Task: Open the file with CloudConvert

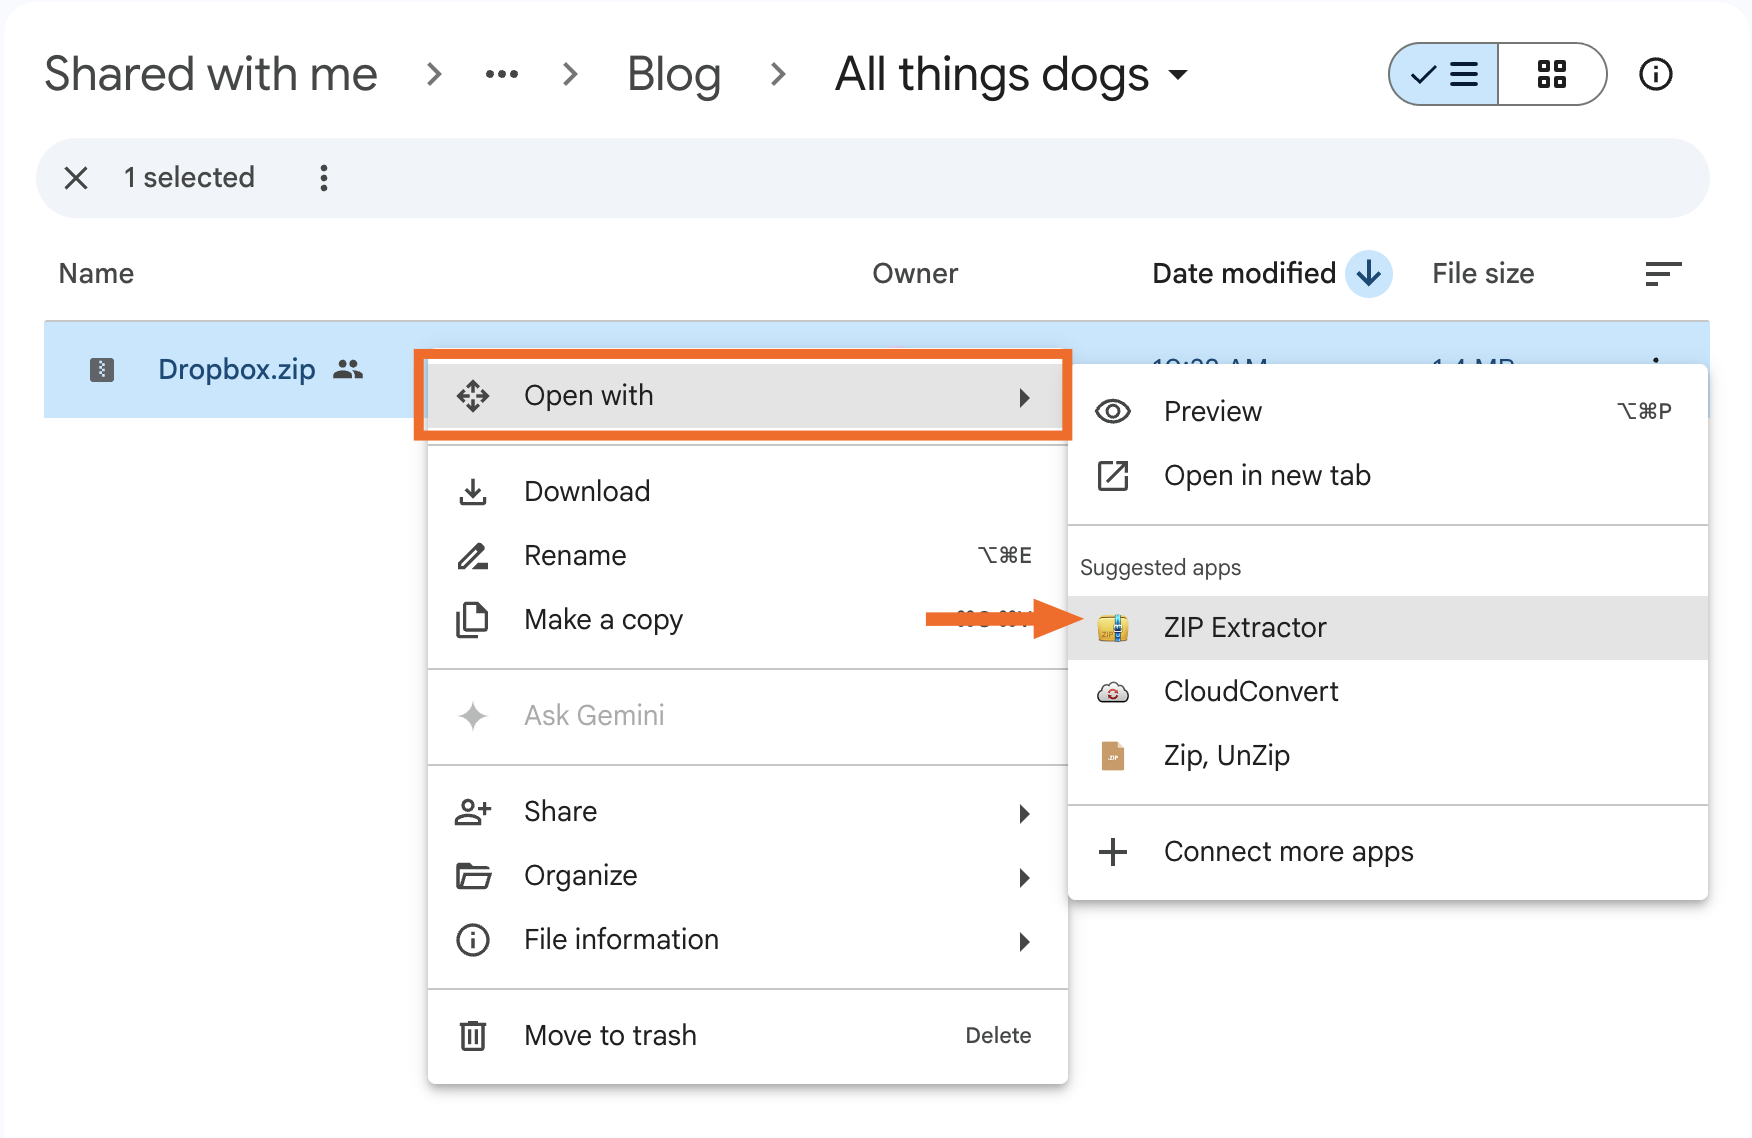Action: 1388,691
